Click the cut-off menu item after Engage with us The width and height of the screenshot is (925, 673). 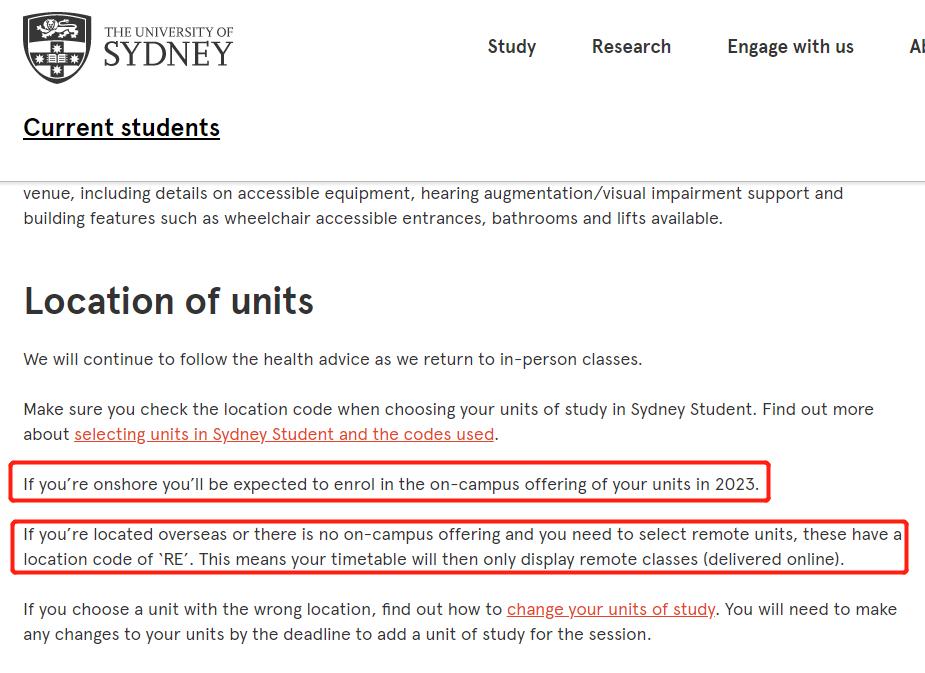point(916,47)
